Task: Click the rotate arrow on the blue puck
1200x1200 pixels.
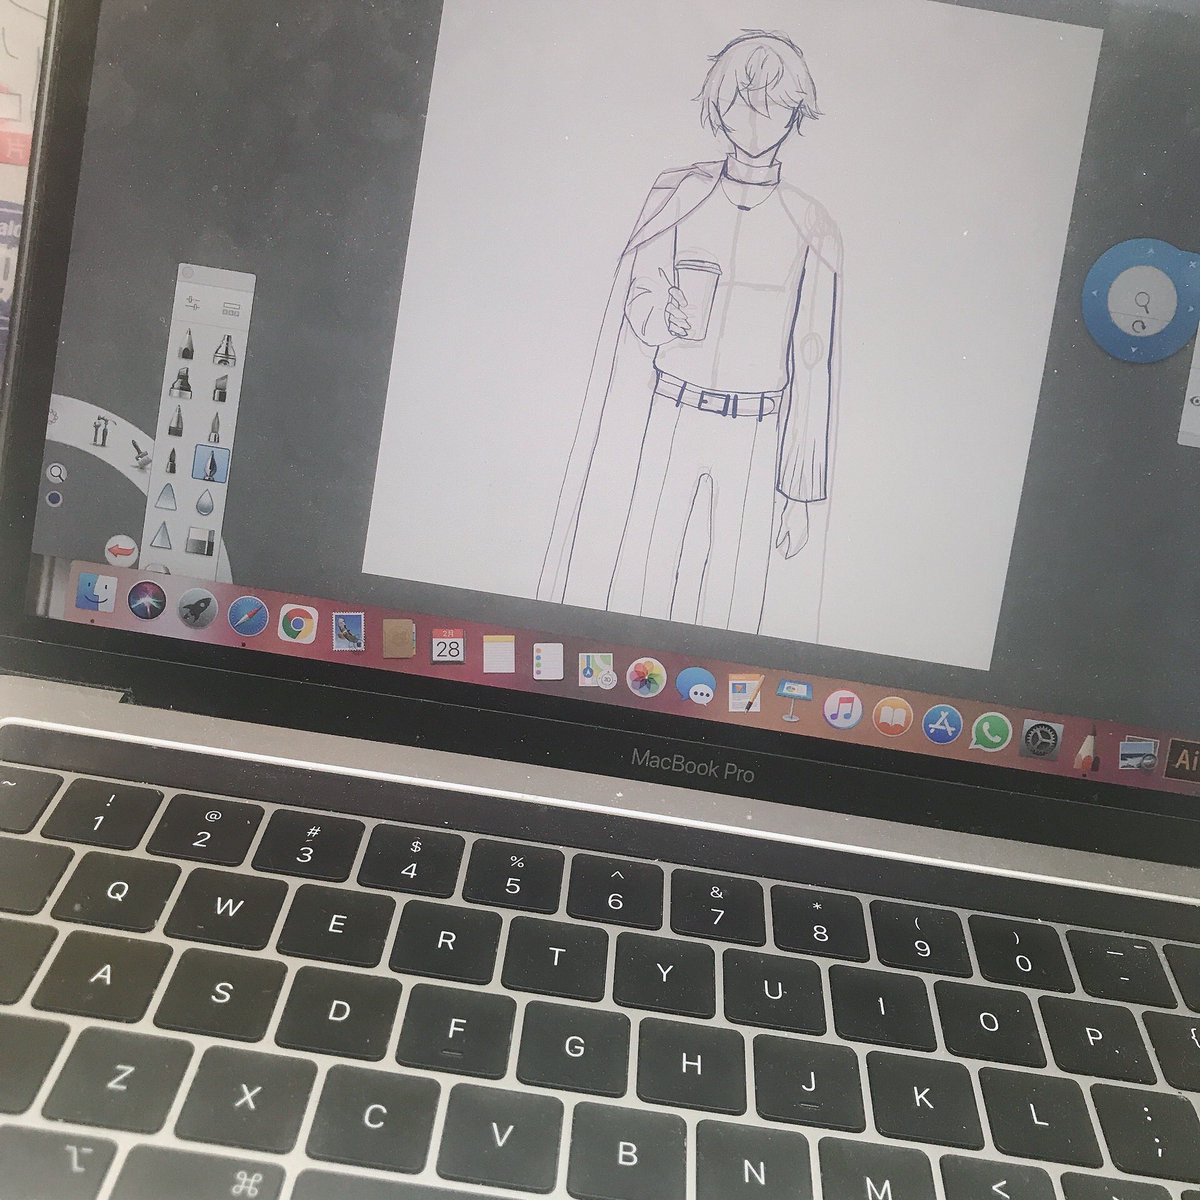Action: point(1137,326)
